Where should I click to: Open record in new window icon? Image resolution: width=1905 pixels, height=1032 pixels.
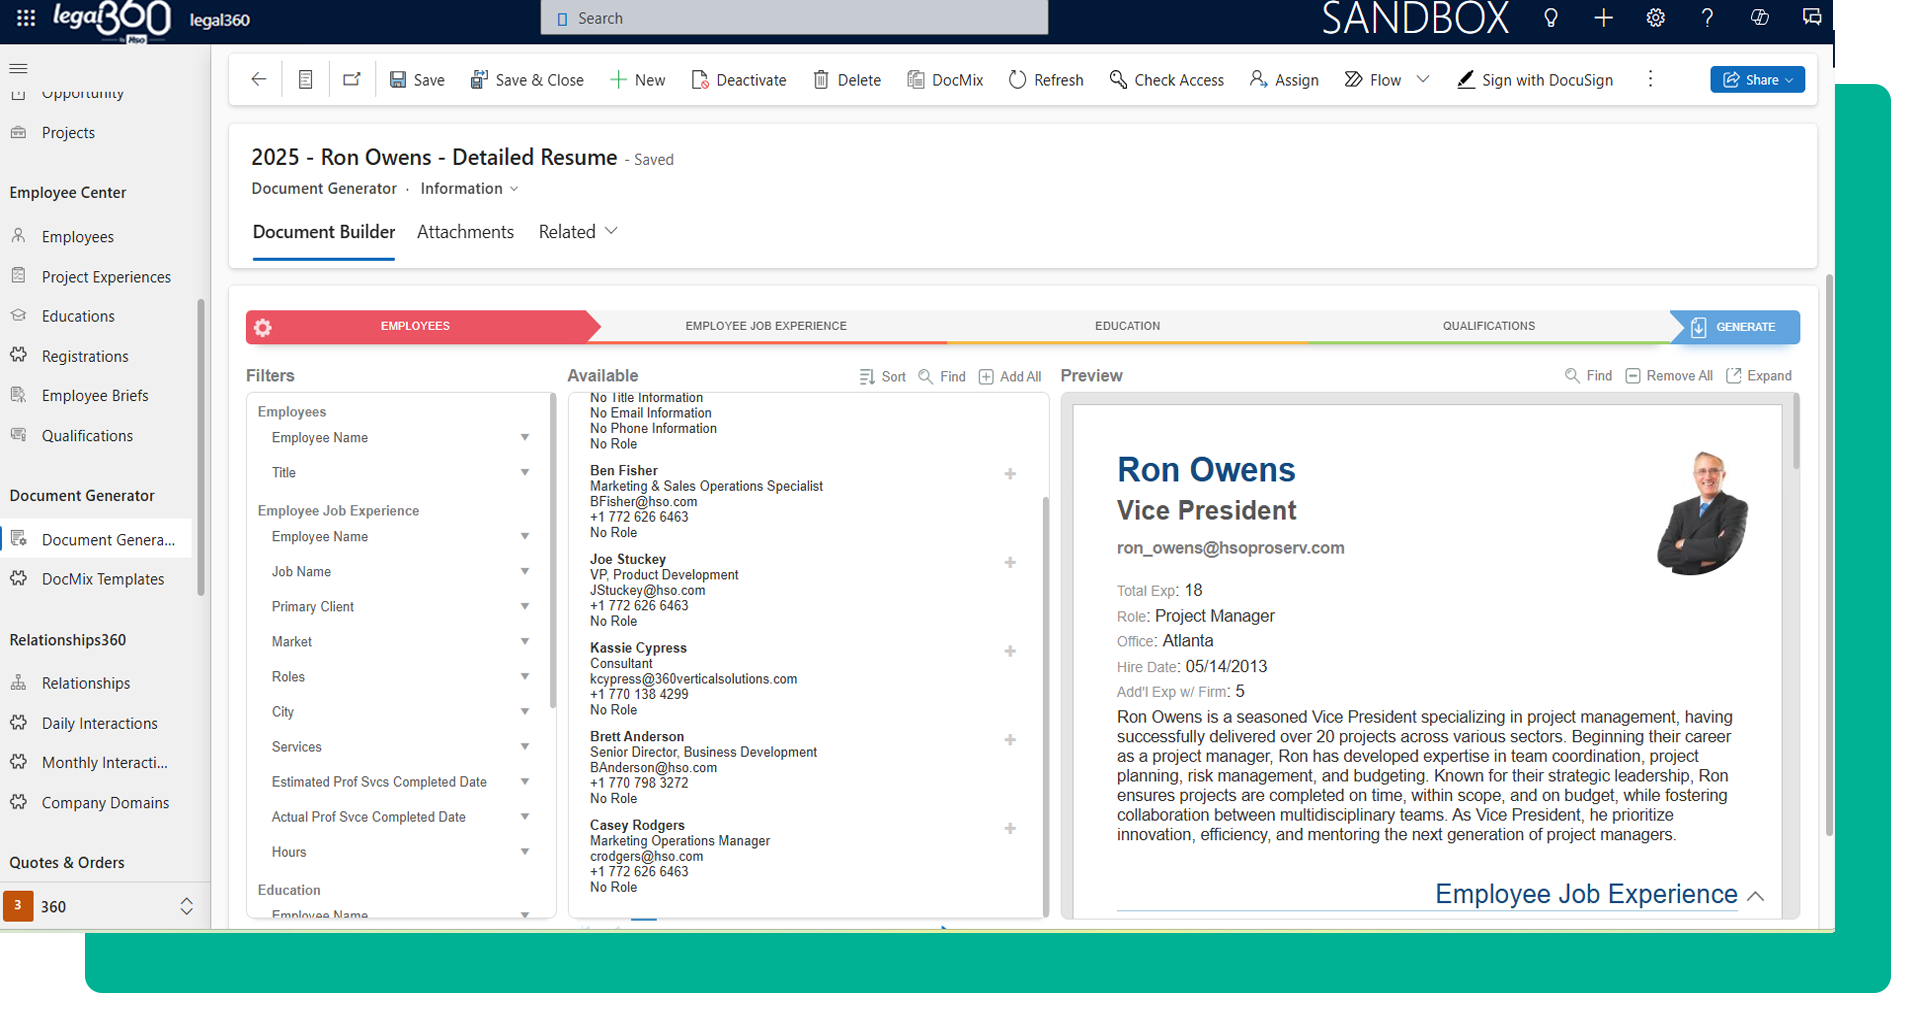tap(351, 80)
